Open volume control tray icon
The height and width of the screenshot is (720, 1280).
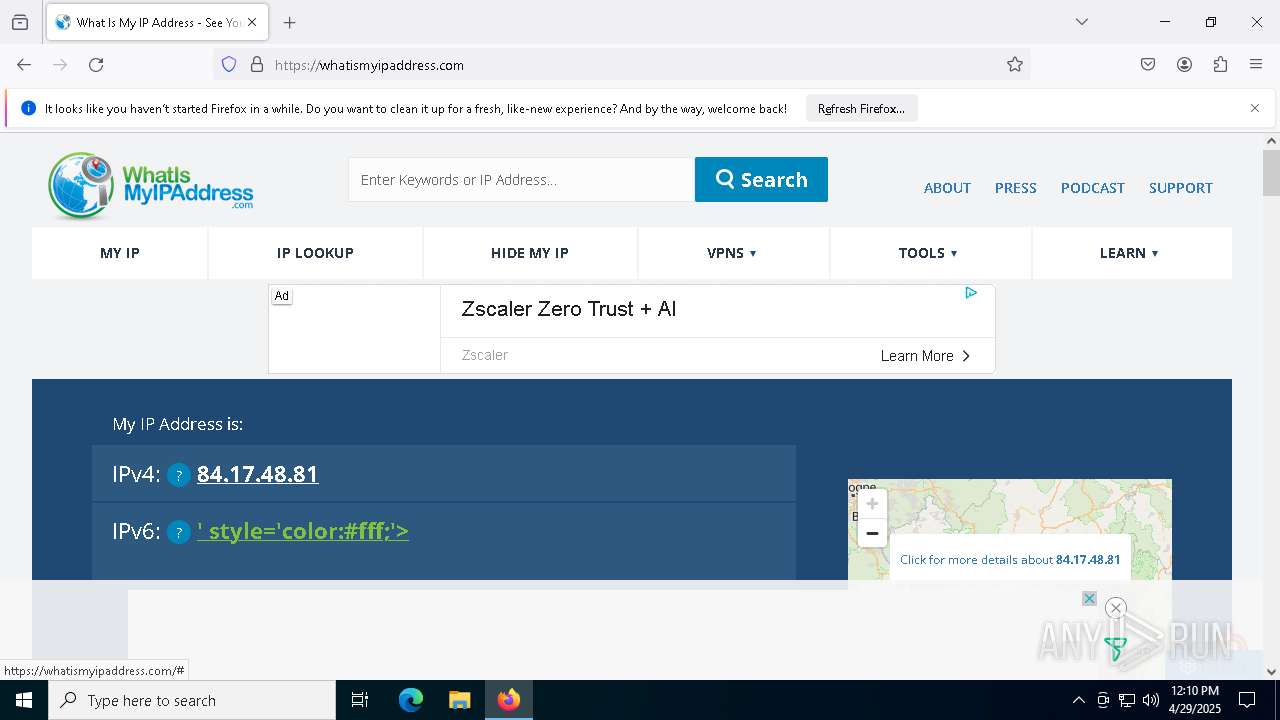[1151, 700]
